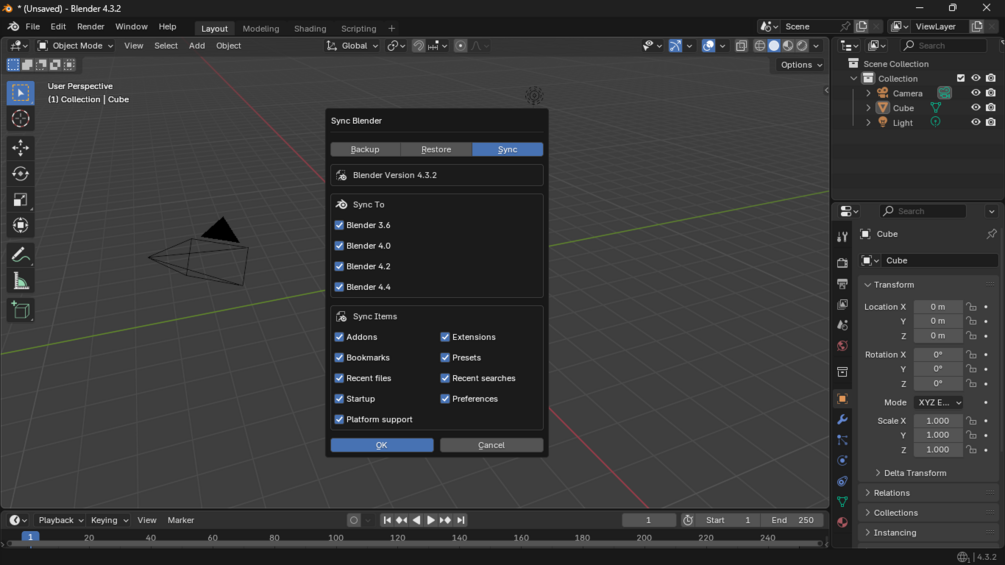Switch to the Backup tab in dialog

point(365,149)
